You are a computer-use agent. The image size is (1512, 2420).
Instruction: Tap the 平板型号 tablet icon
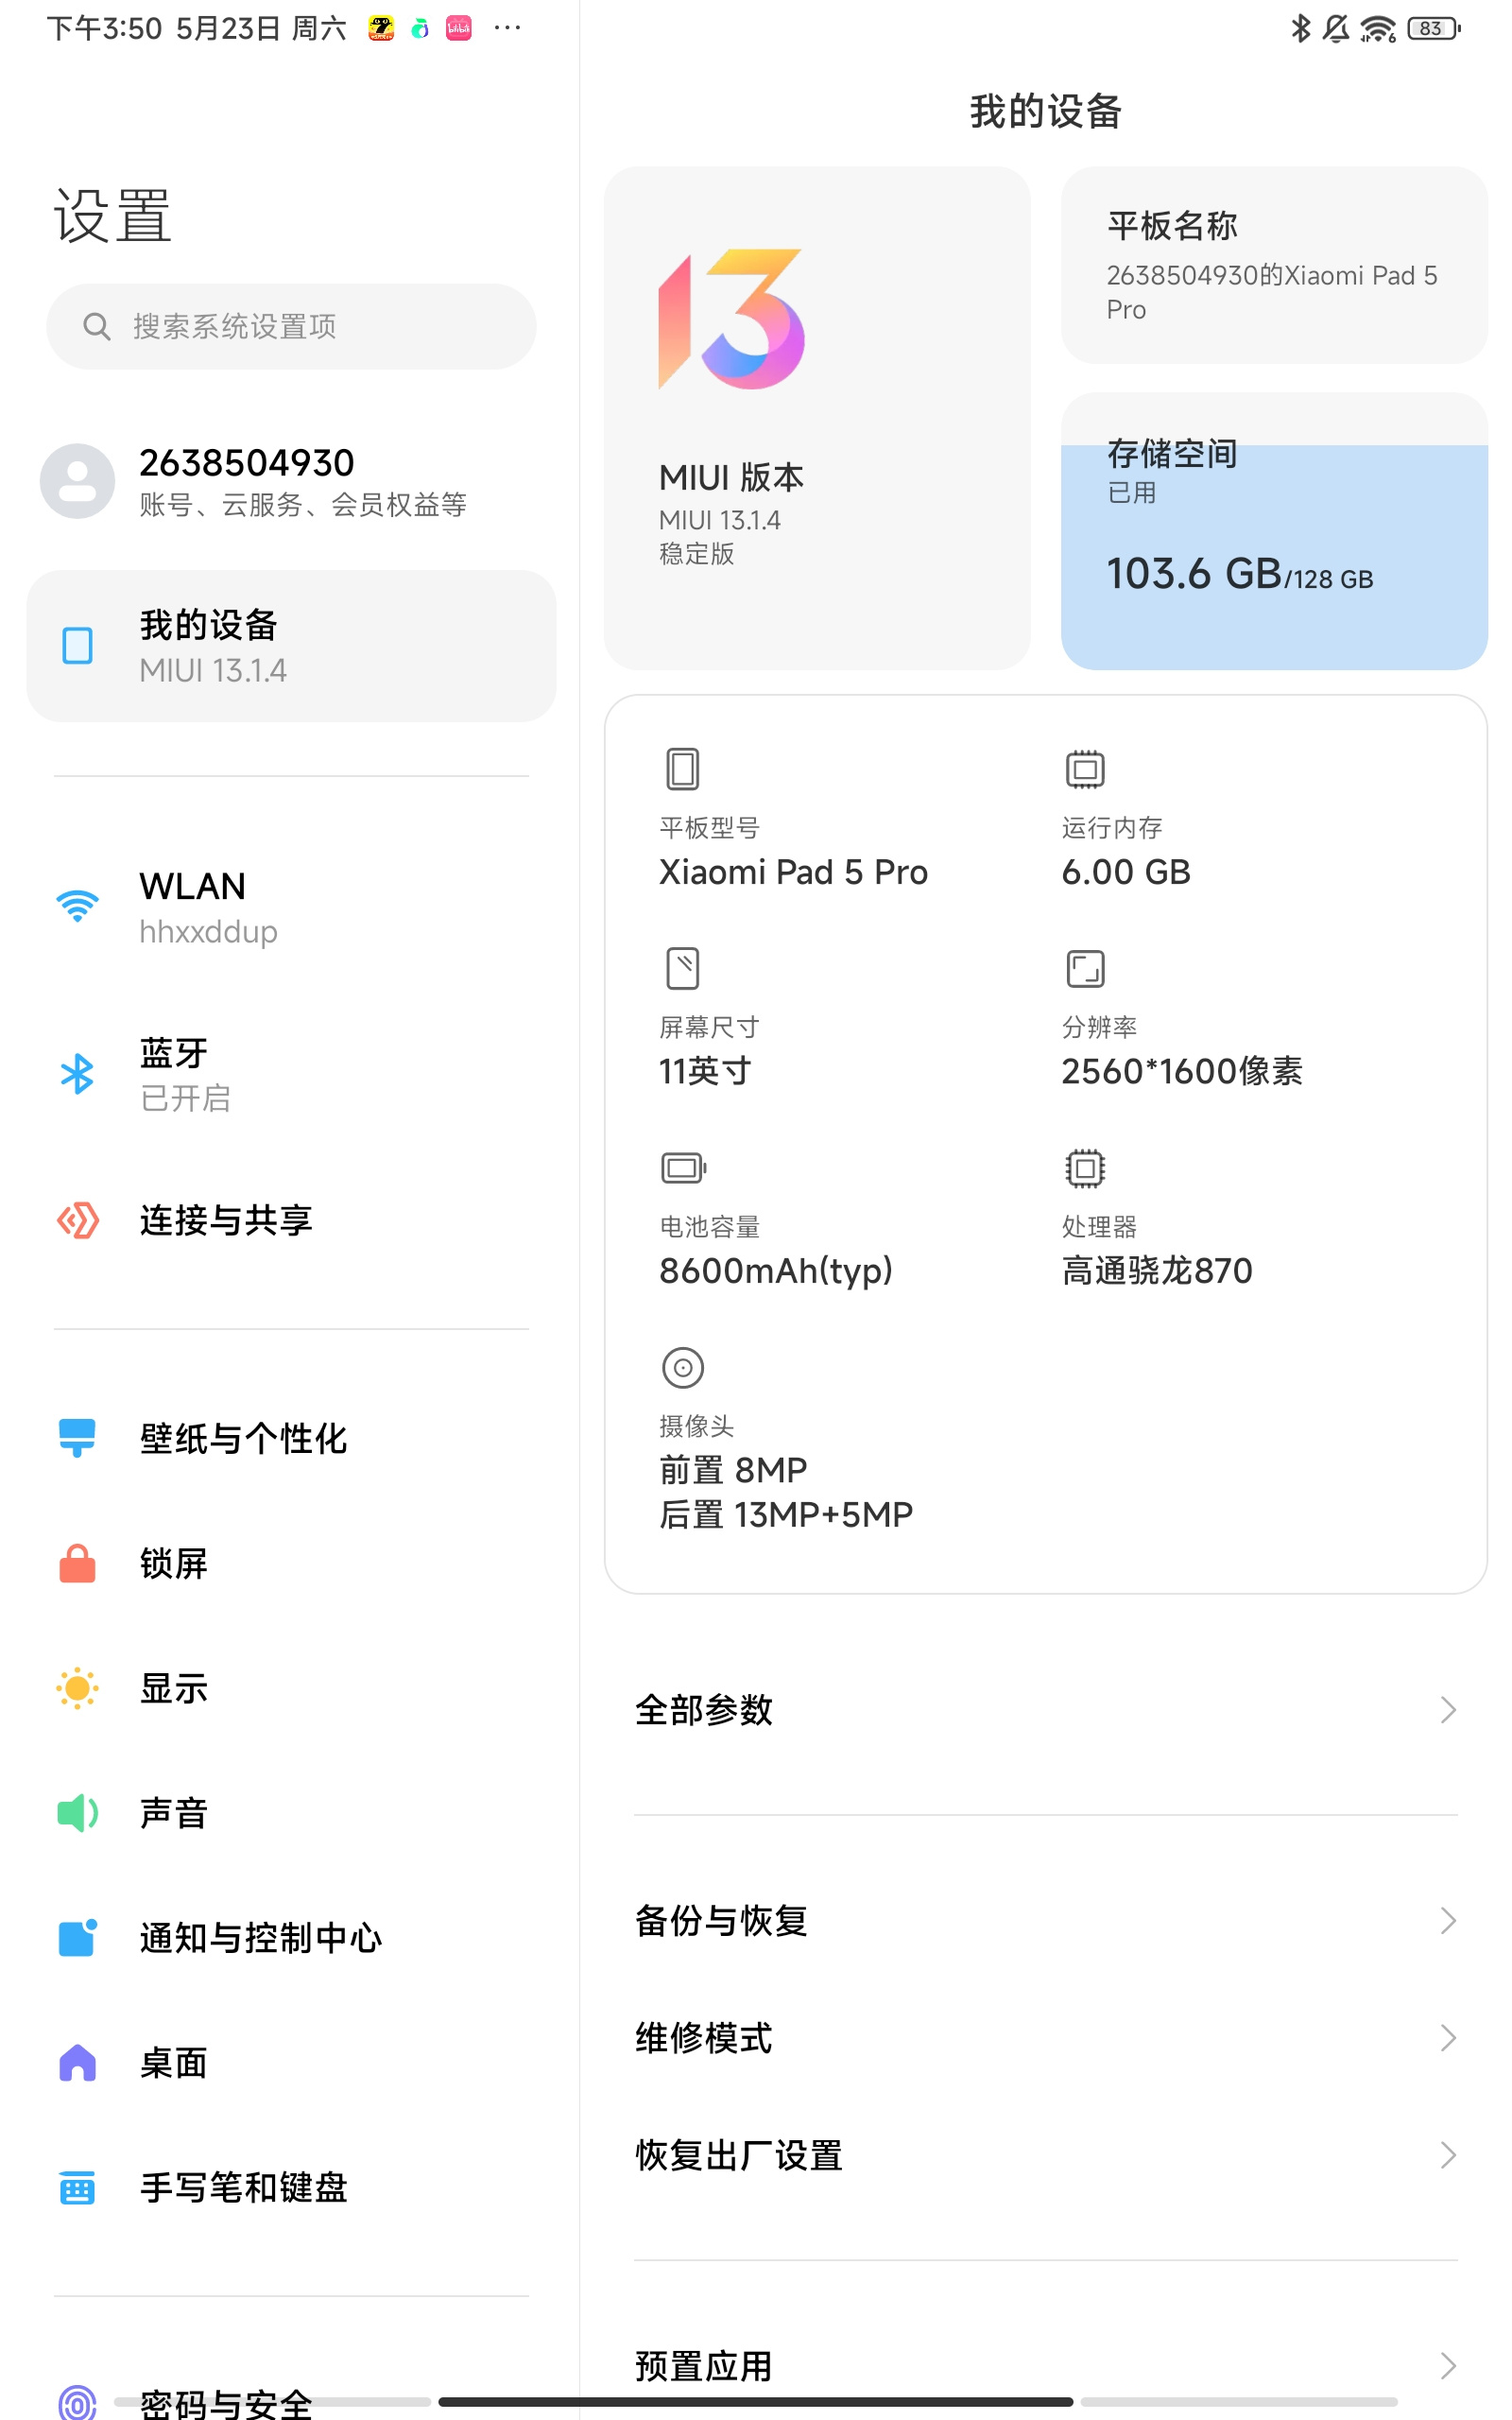click(x=683, y=769)
